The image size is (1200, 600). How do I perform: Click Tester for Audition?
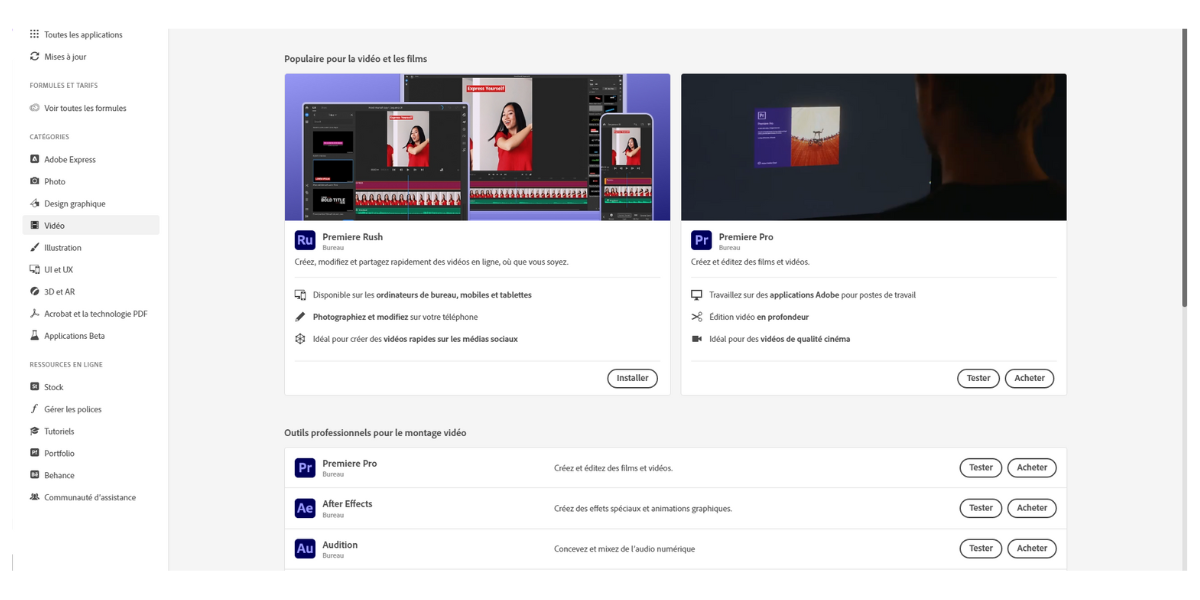981,548
